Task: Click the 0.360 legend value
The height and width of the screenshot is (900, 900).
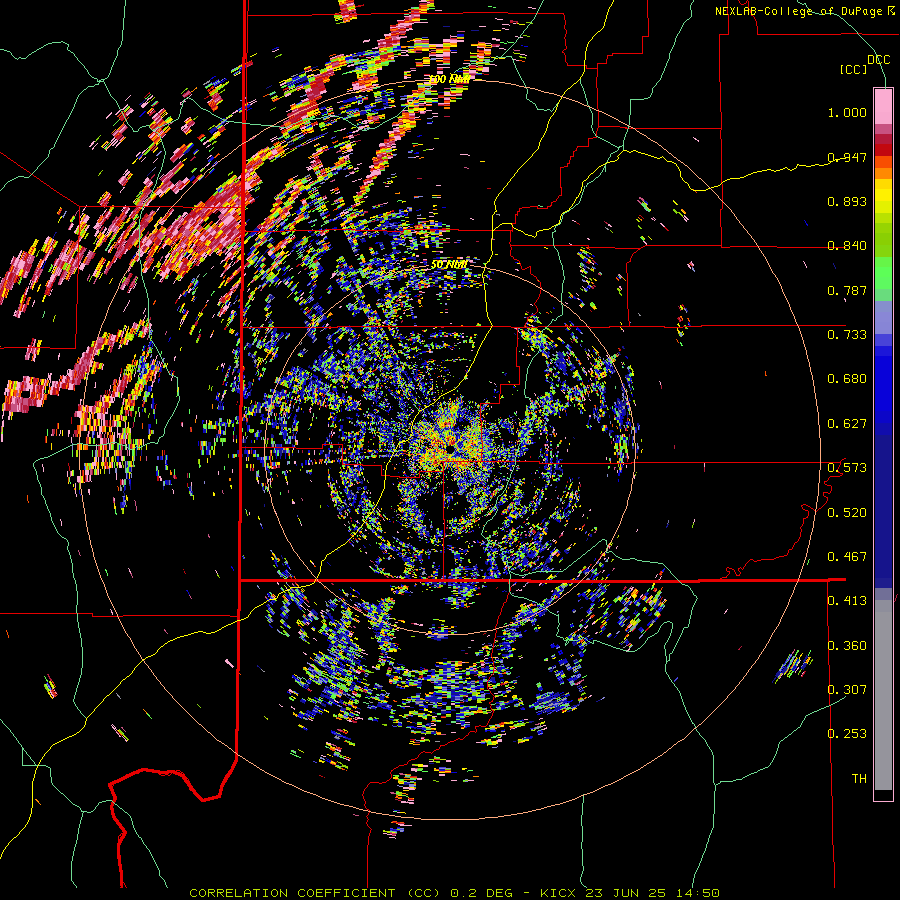Action: (x=847, y=646)
